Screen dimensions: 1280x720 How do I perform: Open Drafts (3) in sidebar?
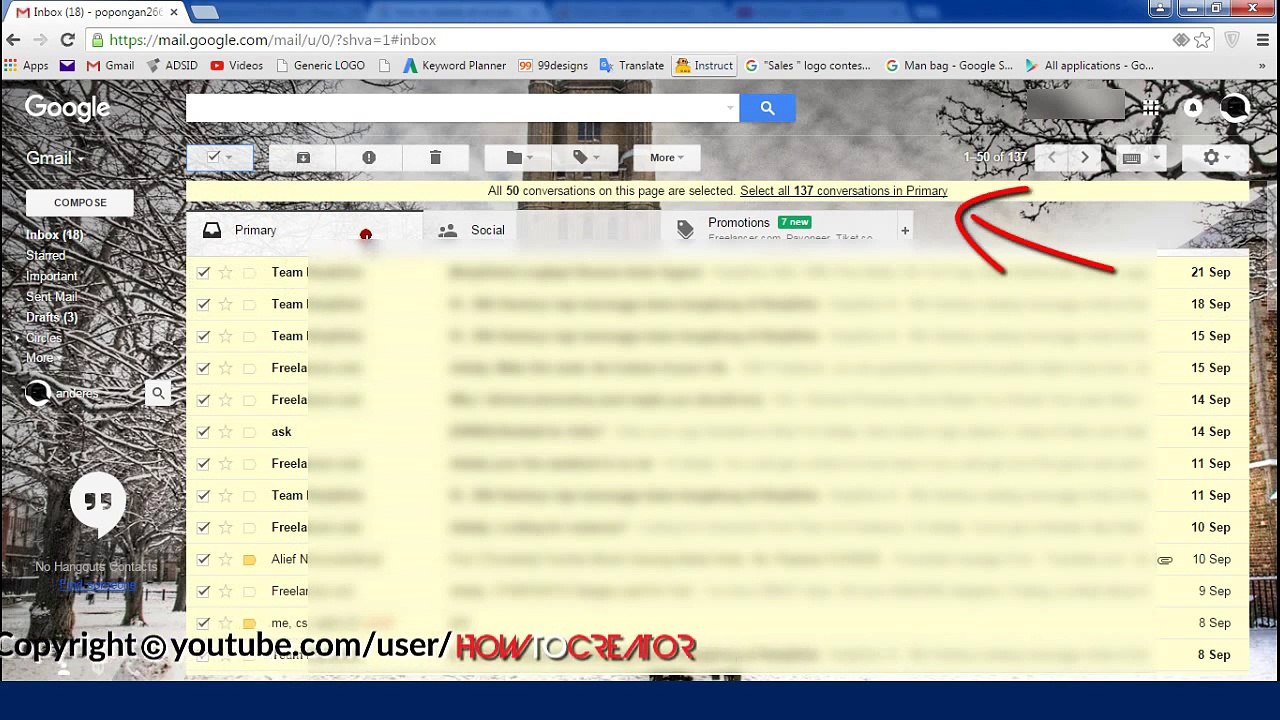pos(51,317)
